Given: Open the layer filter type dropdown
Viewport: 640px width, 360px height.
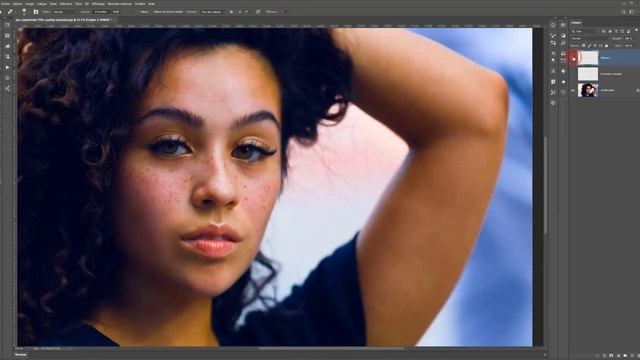Looking at the screenshot, I should click(x=584, y=31).
